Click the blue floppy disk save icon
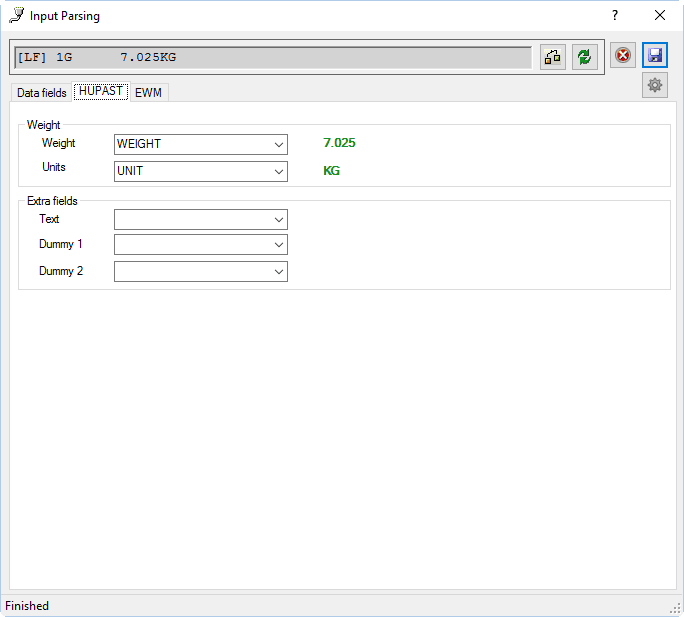This screenshot has width=684, height=617. click(x=654, y=55)
